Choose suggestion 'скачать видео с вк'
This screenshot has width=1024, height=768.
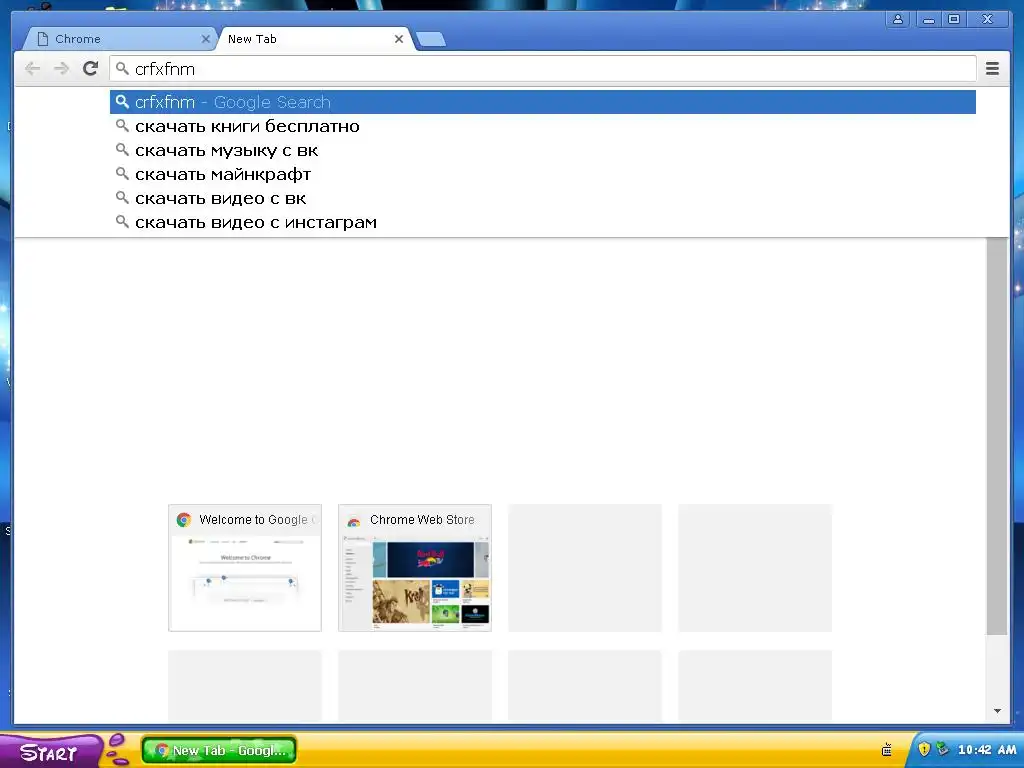coord(543,199)
